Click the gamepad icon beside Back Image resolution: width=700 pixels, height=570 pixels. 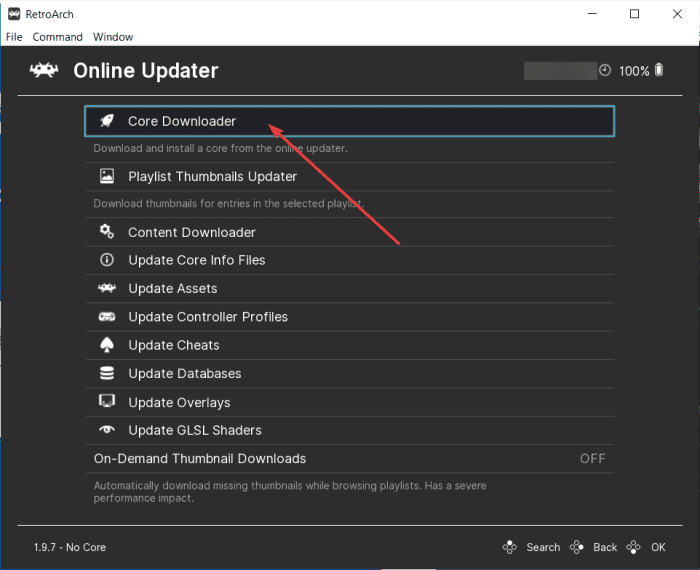coord(576,547)
